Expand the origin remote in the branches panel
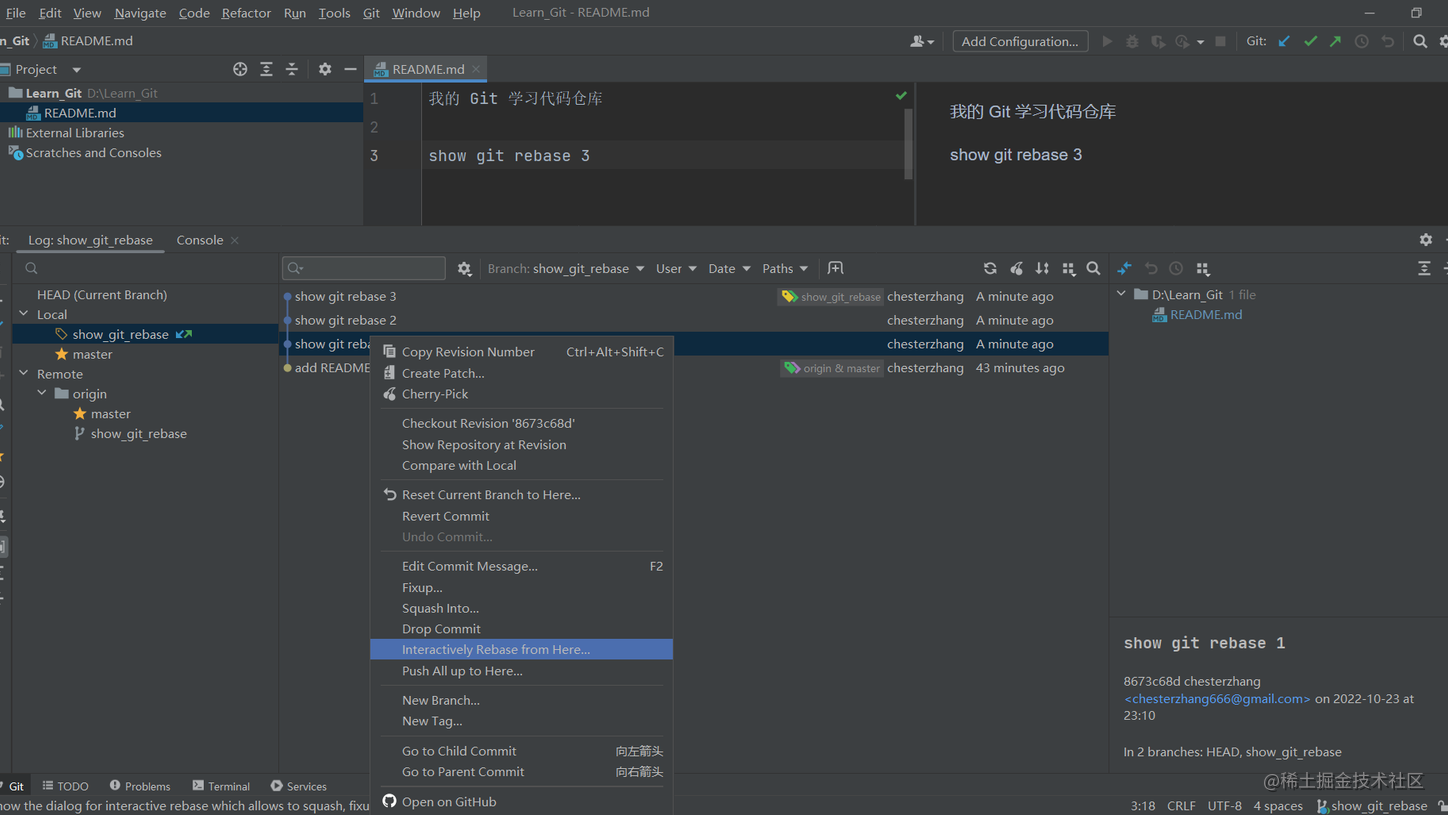The image size is (1448, 815). point(40,393)
